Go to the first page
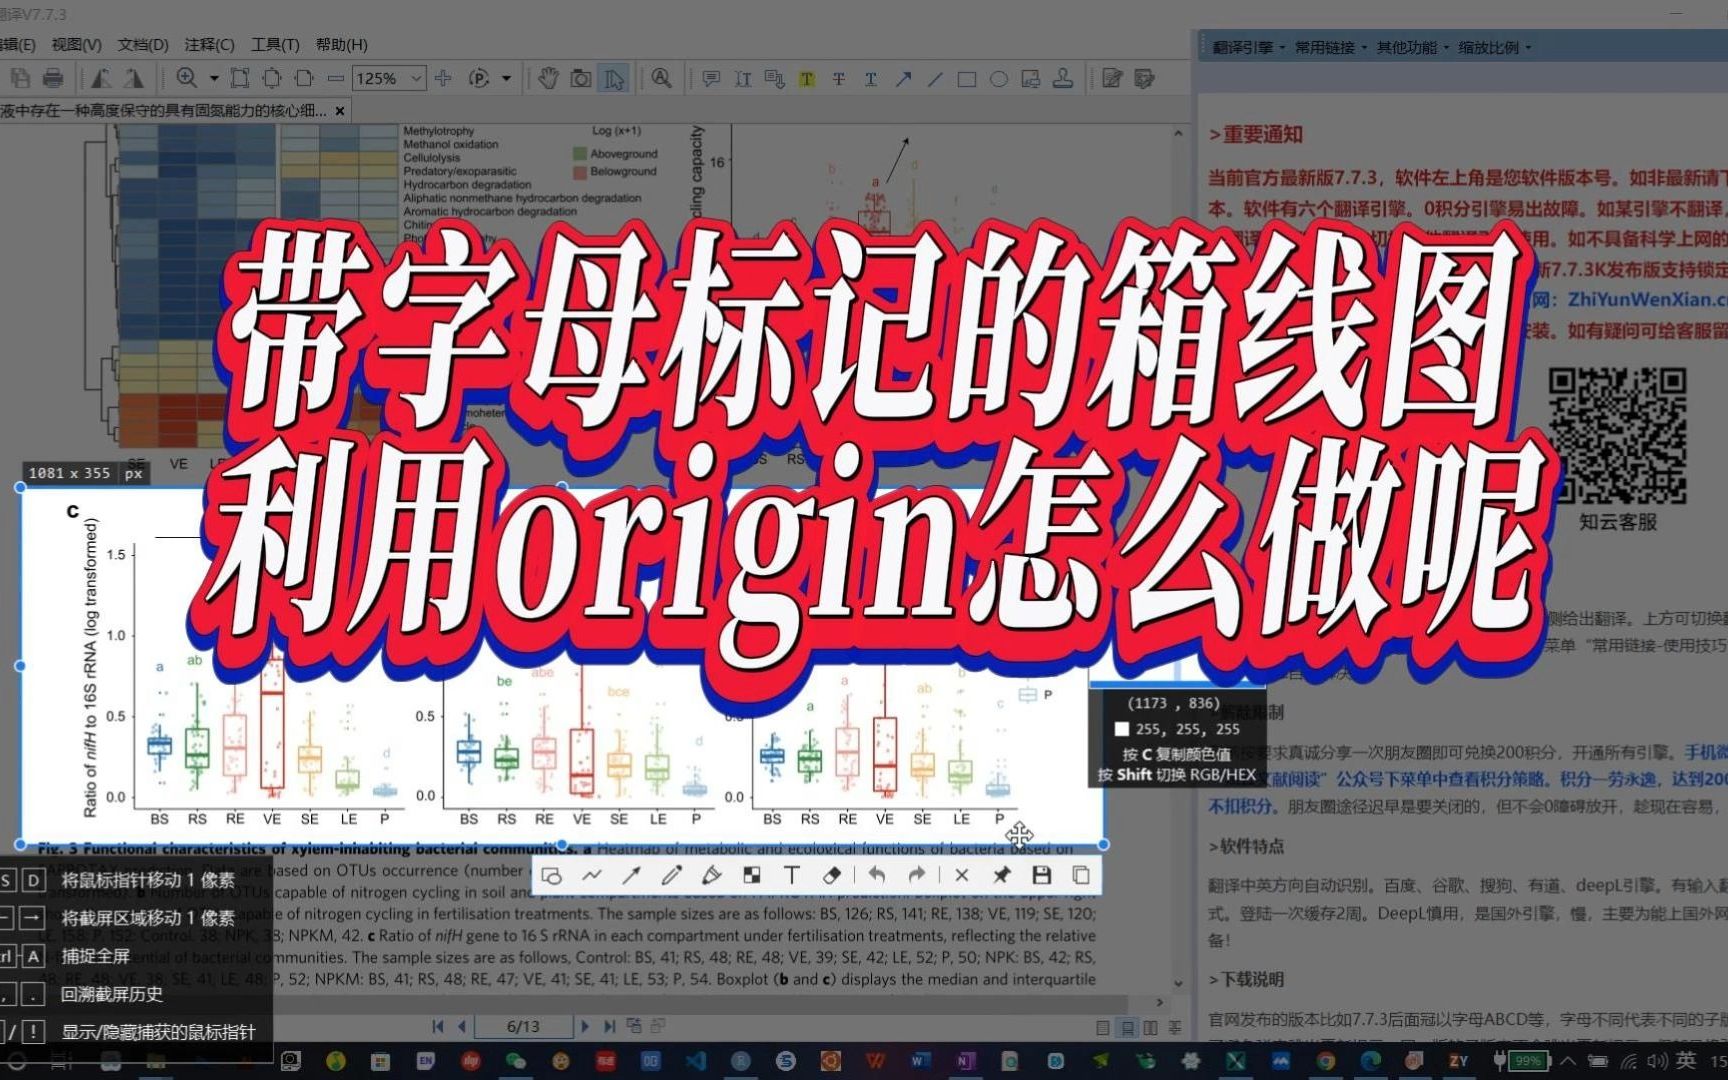 [x=438, y=1026]
